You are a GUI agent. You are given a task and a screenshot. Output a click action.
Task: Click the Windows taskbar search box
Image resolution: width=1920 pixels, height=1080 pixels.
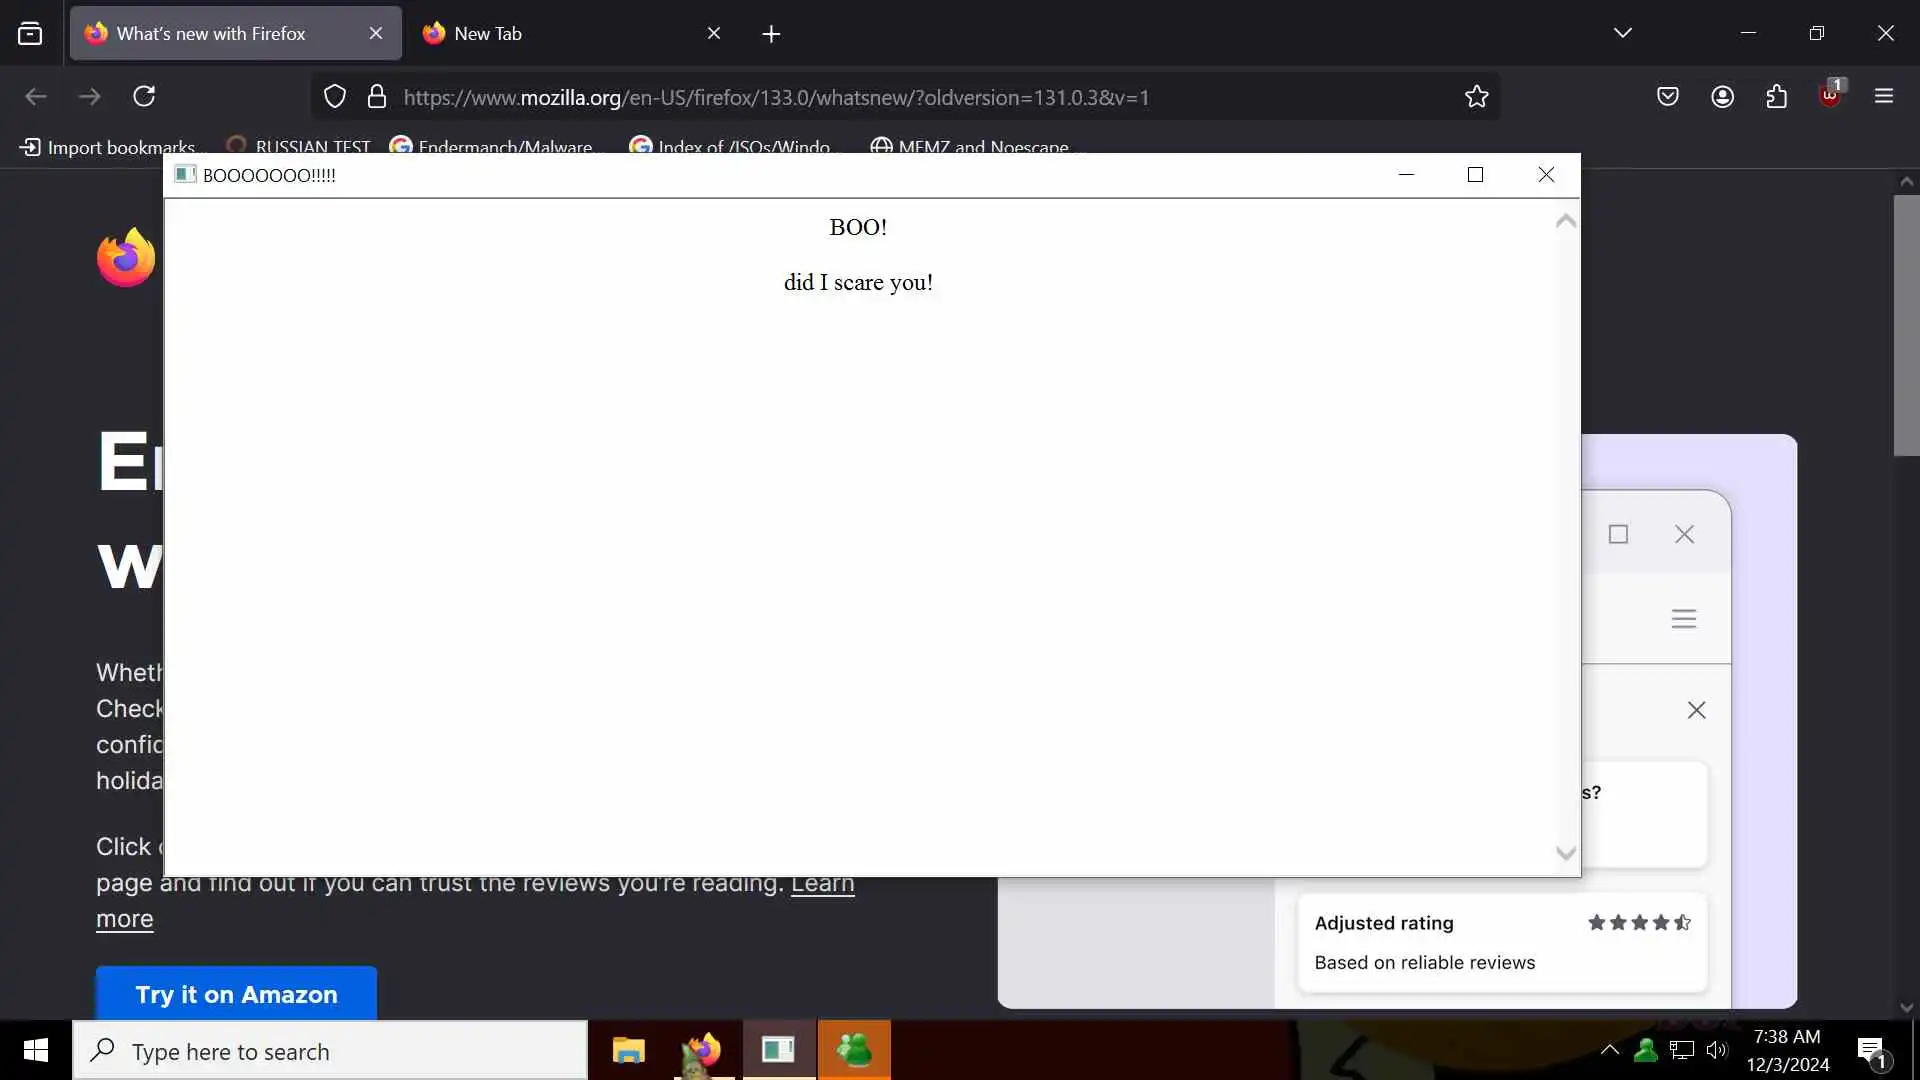(x=330, y=1051)
